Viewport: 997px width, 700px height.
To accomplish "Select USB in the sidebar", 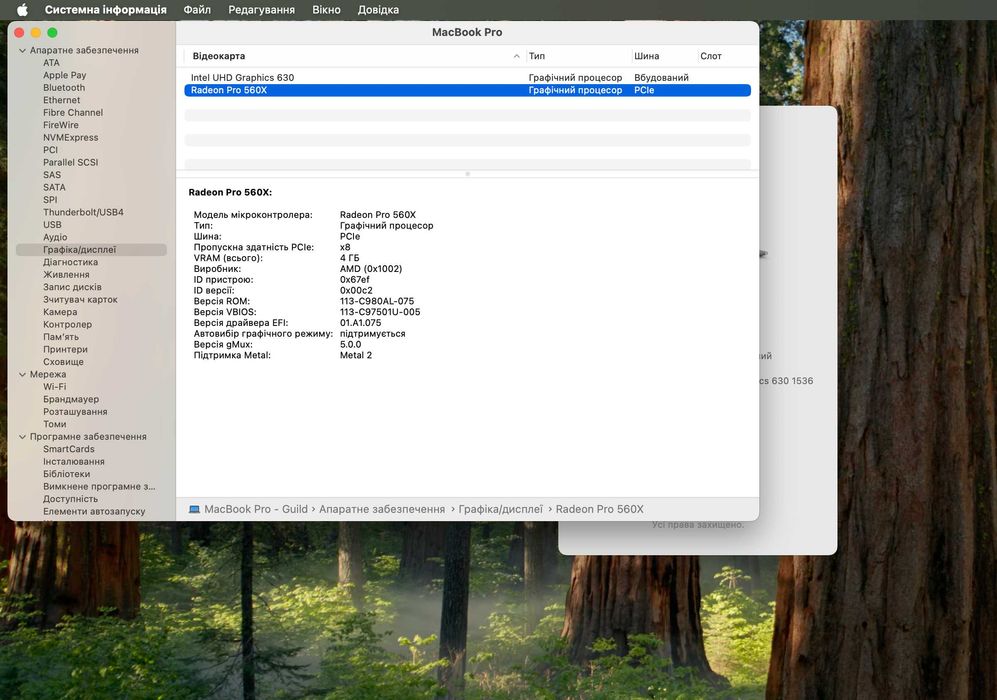I will coord(52,224).
